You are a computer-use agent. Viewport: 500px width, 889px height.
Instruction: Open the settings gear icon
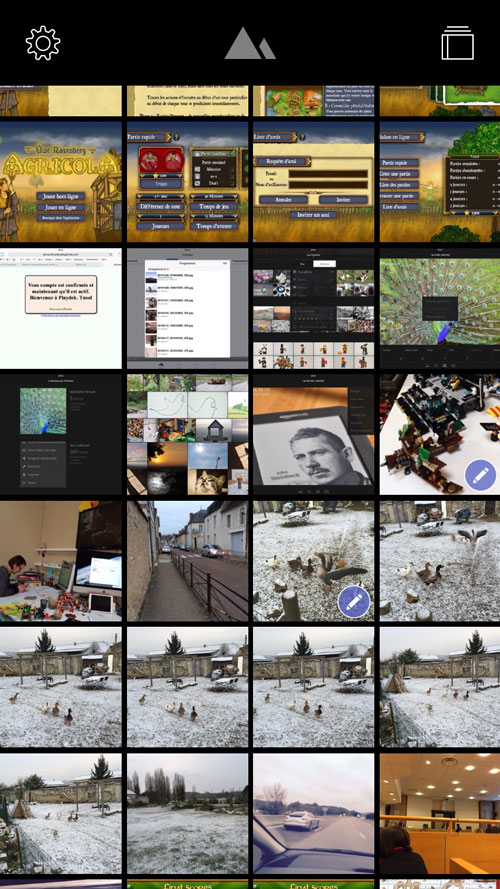coord(43,43)
